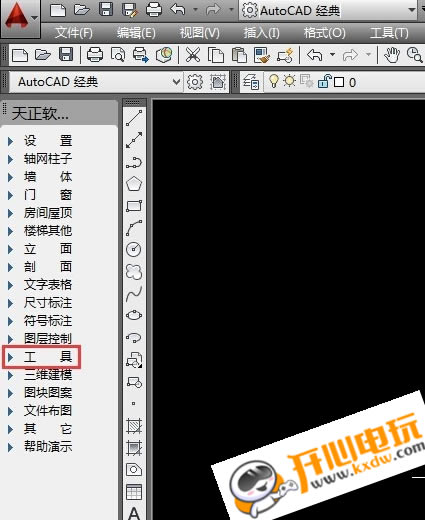Open the 文件(F) menu

coord(74,33)
